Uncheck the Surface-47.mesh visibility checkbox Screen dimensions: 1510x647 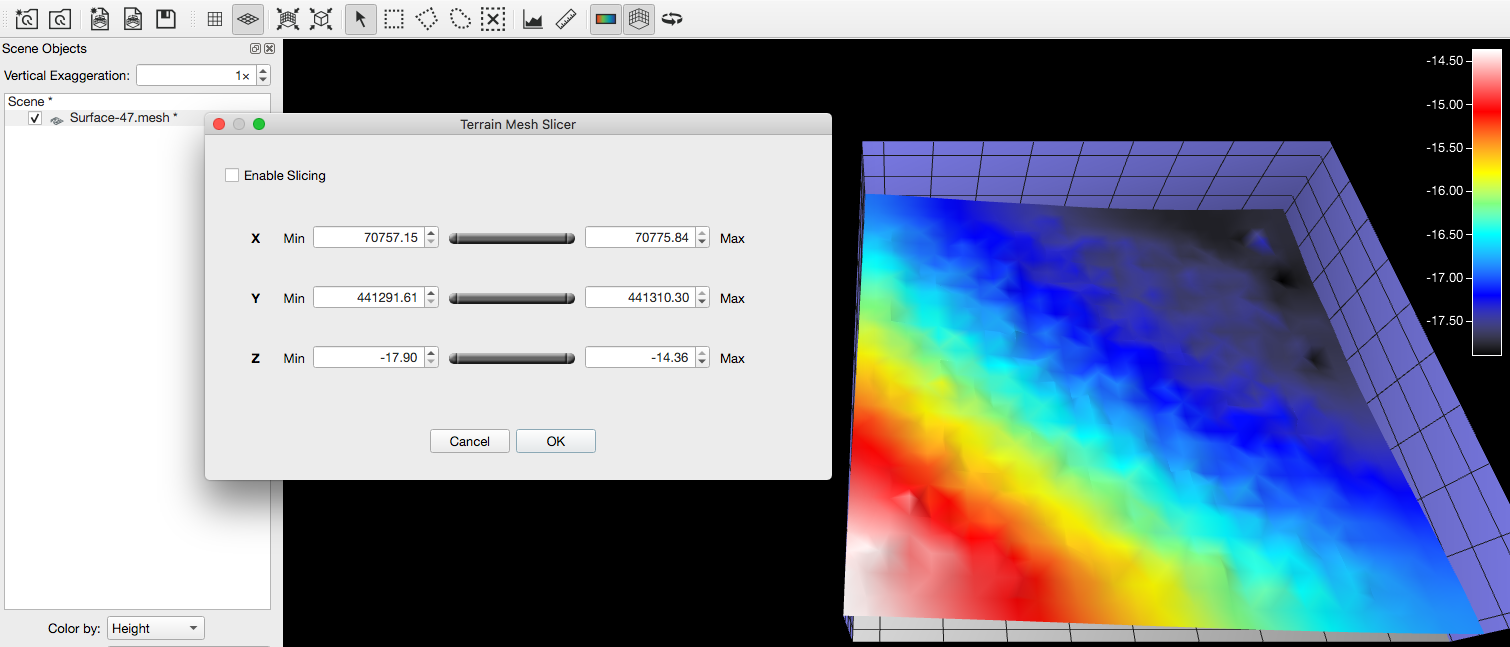pos(35,118)
